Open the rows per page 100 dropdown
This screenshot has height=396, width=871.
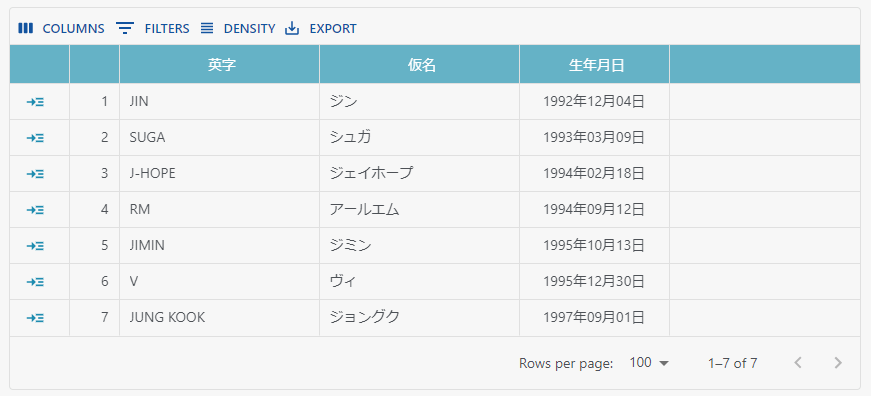tap(649, 363)
